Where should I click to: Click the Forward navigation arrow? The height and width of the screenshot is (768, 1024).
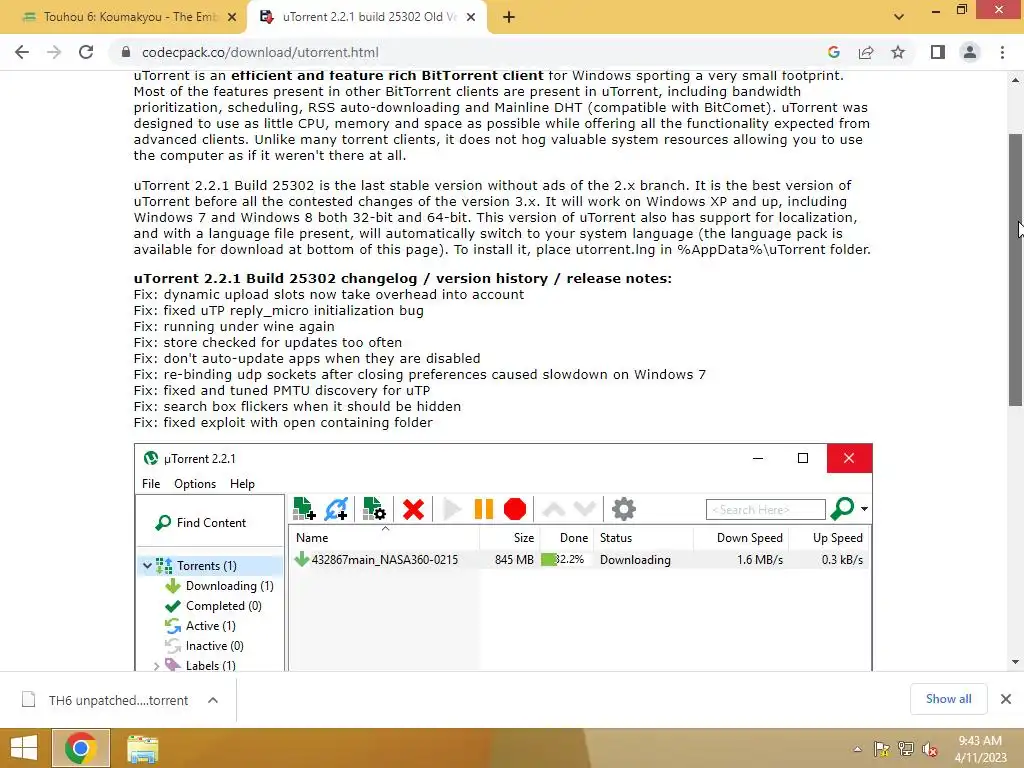pyautogui.click(x=54, y=52)
